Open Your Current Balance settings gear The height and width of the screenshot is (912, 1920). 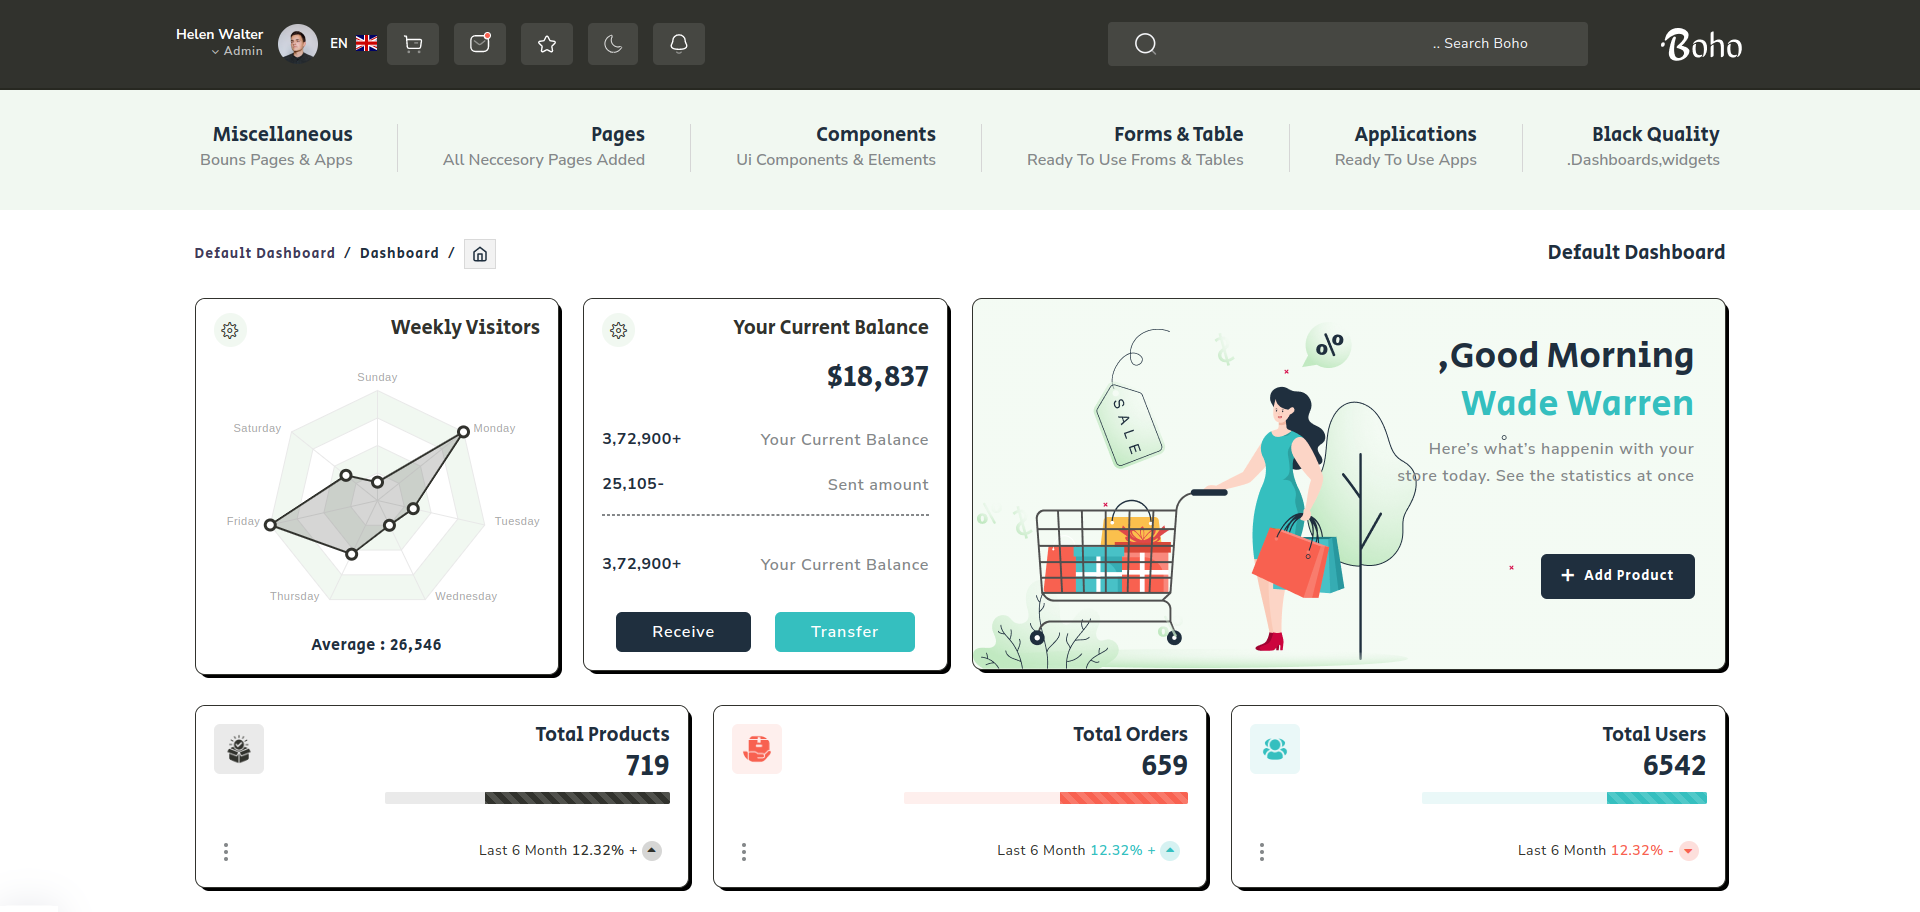[619, 330]
